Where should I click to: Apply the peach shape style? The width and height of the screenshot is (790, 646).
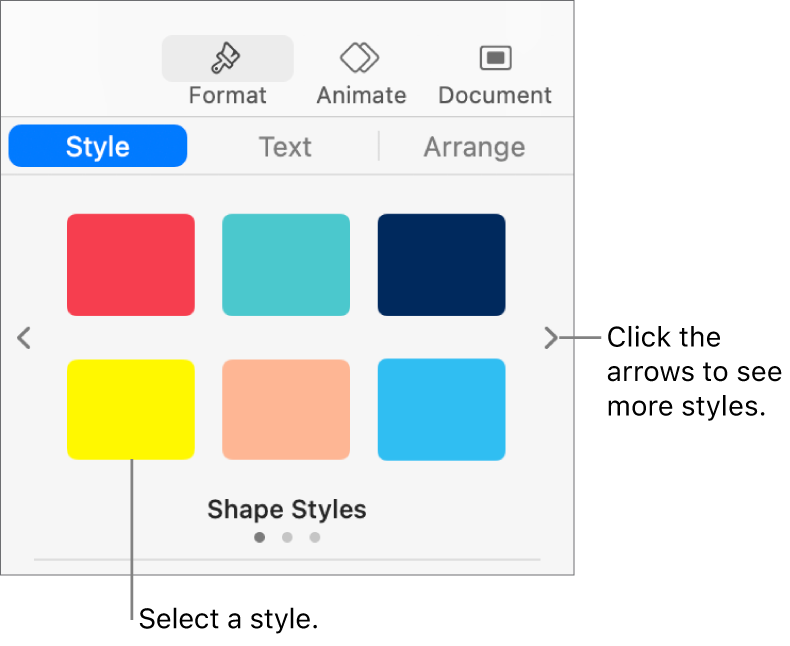click(286, 410)
